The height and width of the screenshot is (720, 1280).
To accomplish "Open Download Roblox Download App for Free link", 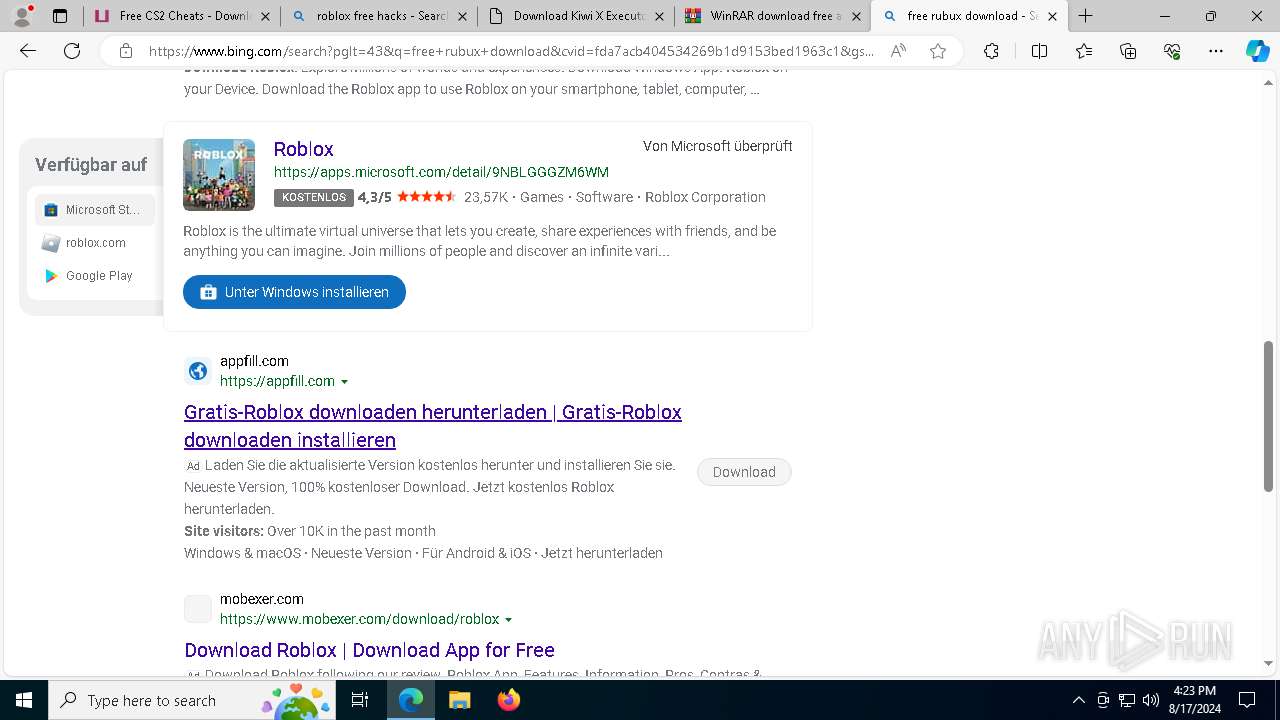I will click(369, 650).
